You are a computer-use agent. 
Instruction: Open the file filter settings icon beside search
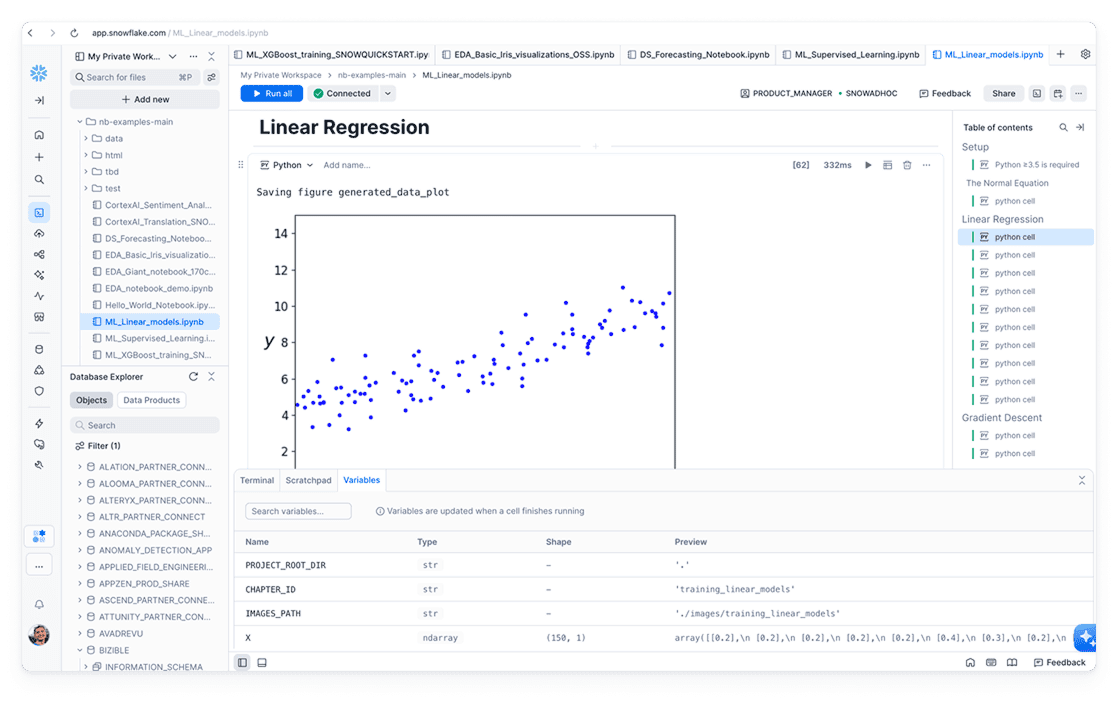click(x=211, y=77)
